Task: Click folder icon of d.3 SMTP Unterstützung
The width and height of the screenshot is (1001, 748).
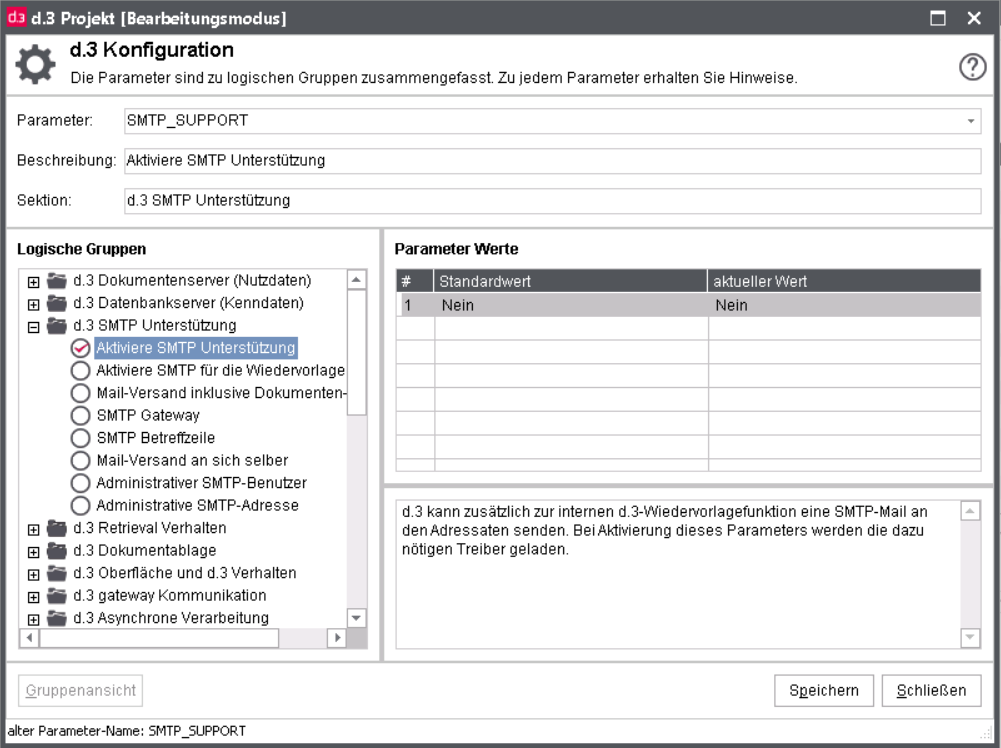Action: coord(57,326)
